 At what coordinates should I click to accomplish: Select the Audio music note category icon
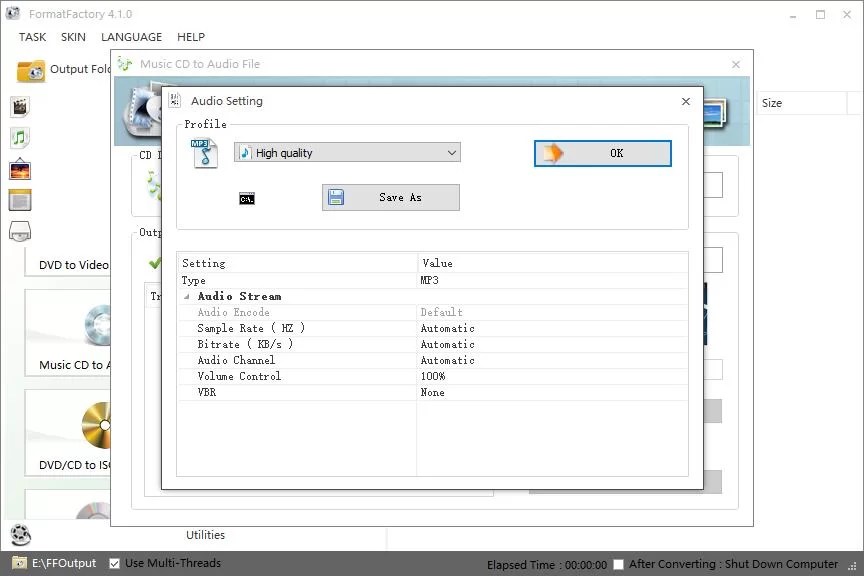pos(19,137)
